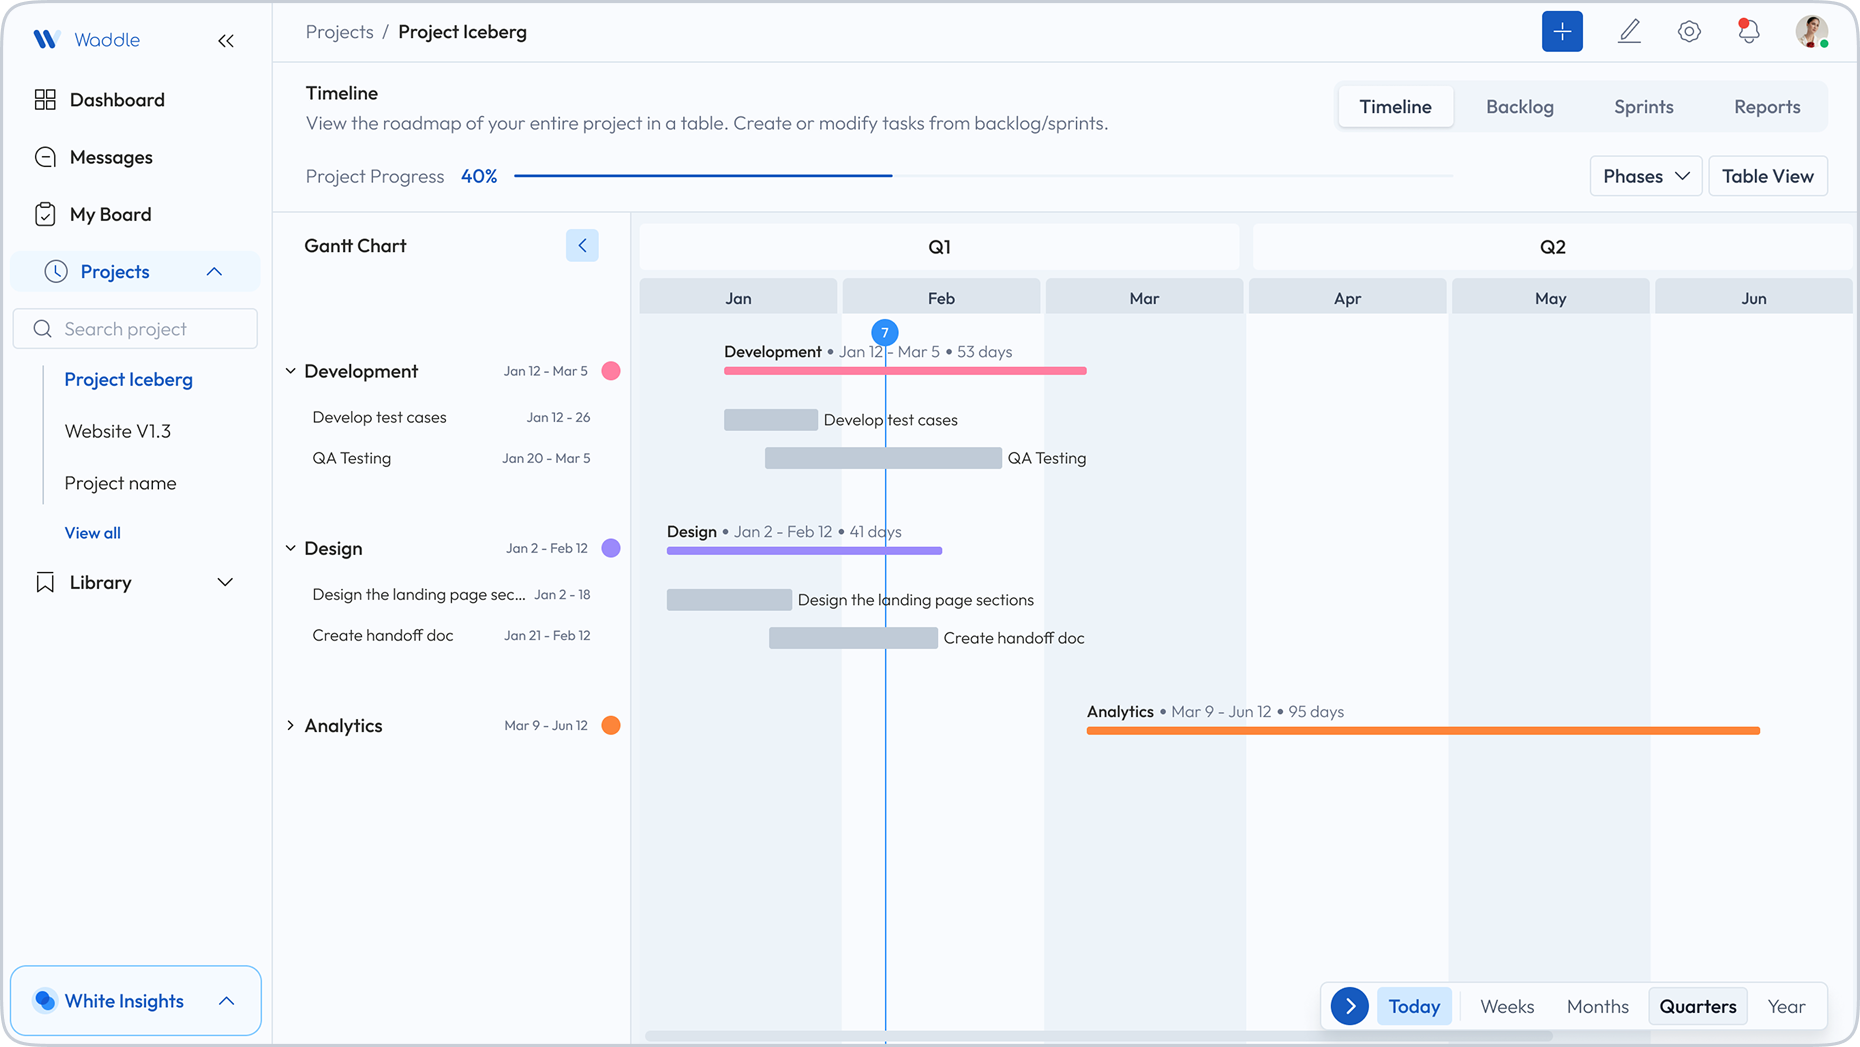
Task: Click the pencil edit icon
Action: click(1629, 32)
